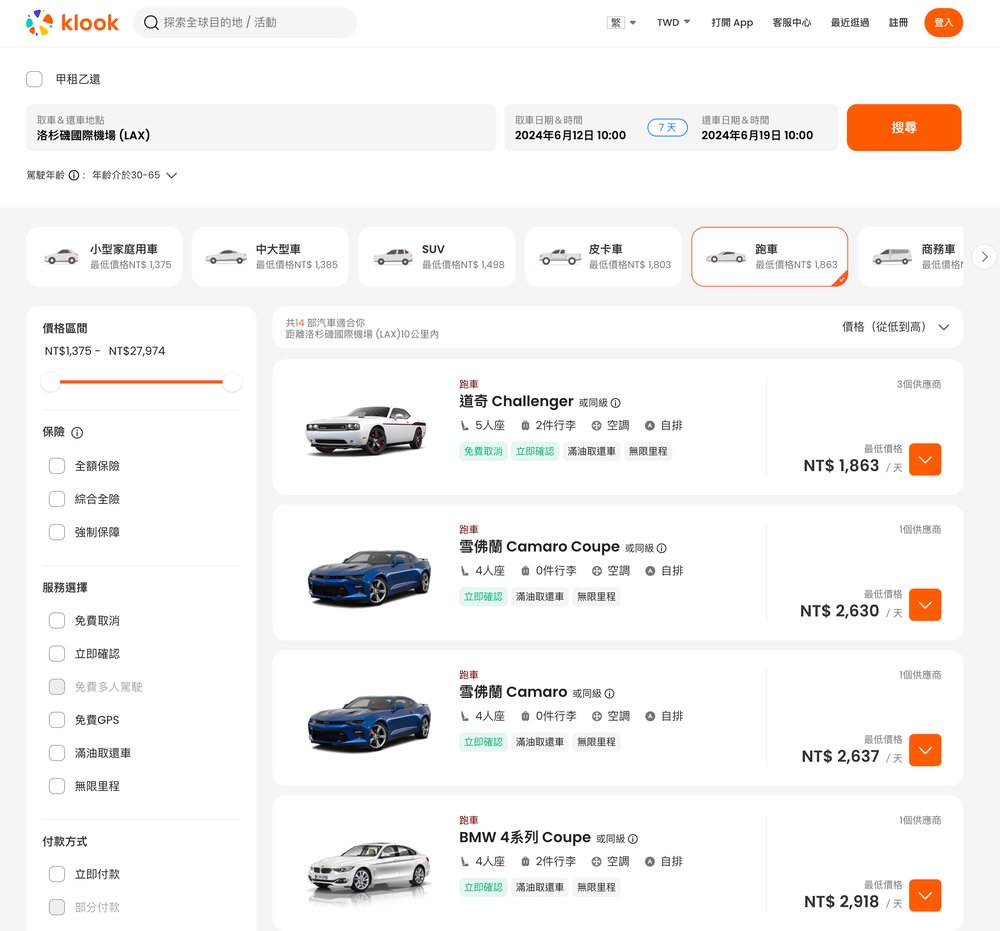Open the TWD currency dropdown

click(673, 22)
